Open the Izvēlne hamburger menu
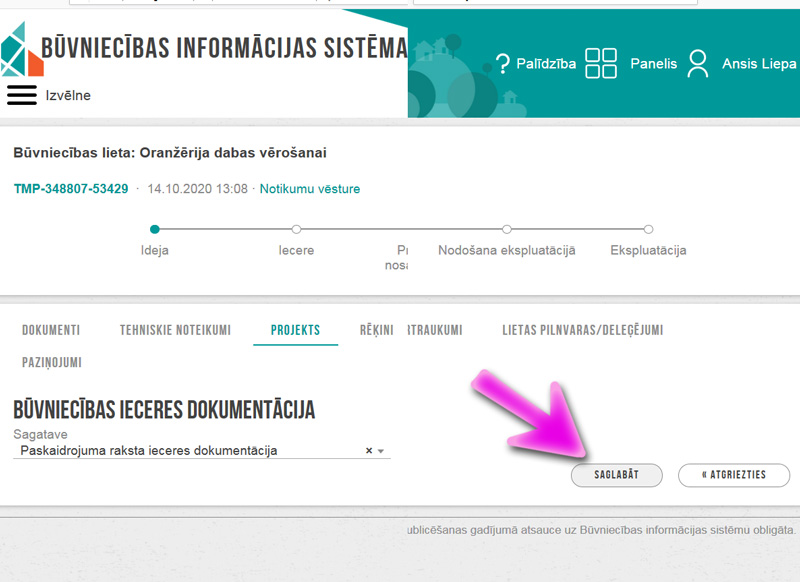Viewport: 800px width, 582px height. pyautogui.click(x=21, y=95)
